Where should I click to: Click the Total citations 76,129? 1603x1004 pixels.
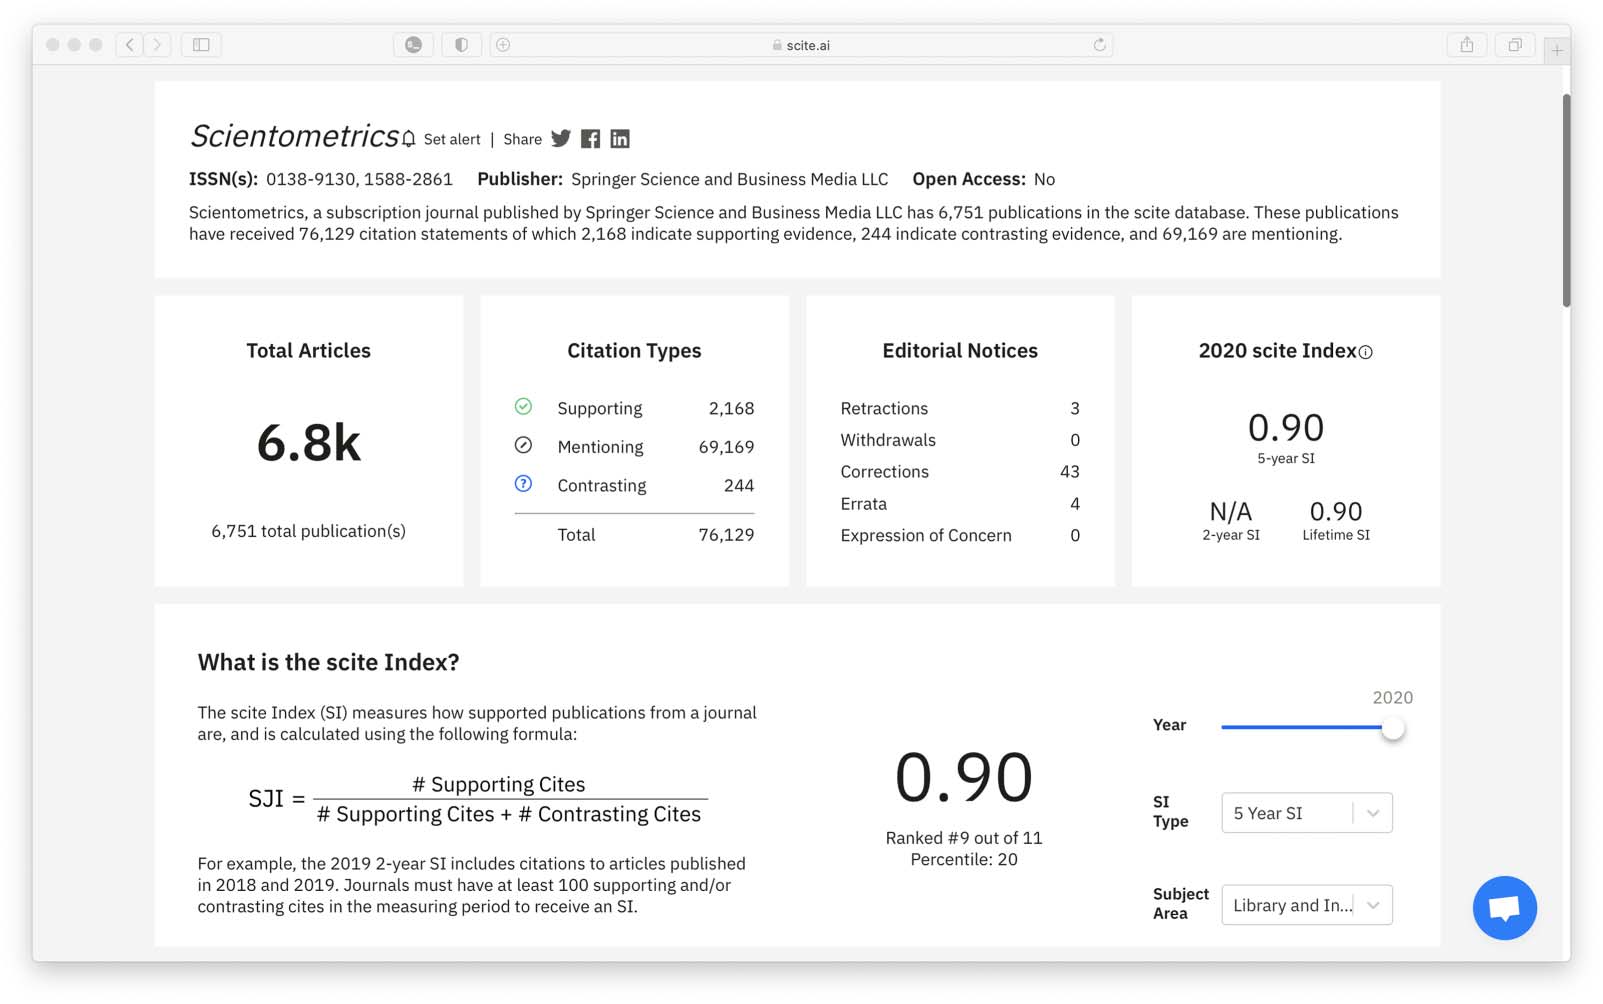[x=726, y=535]
